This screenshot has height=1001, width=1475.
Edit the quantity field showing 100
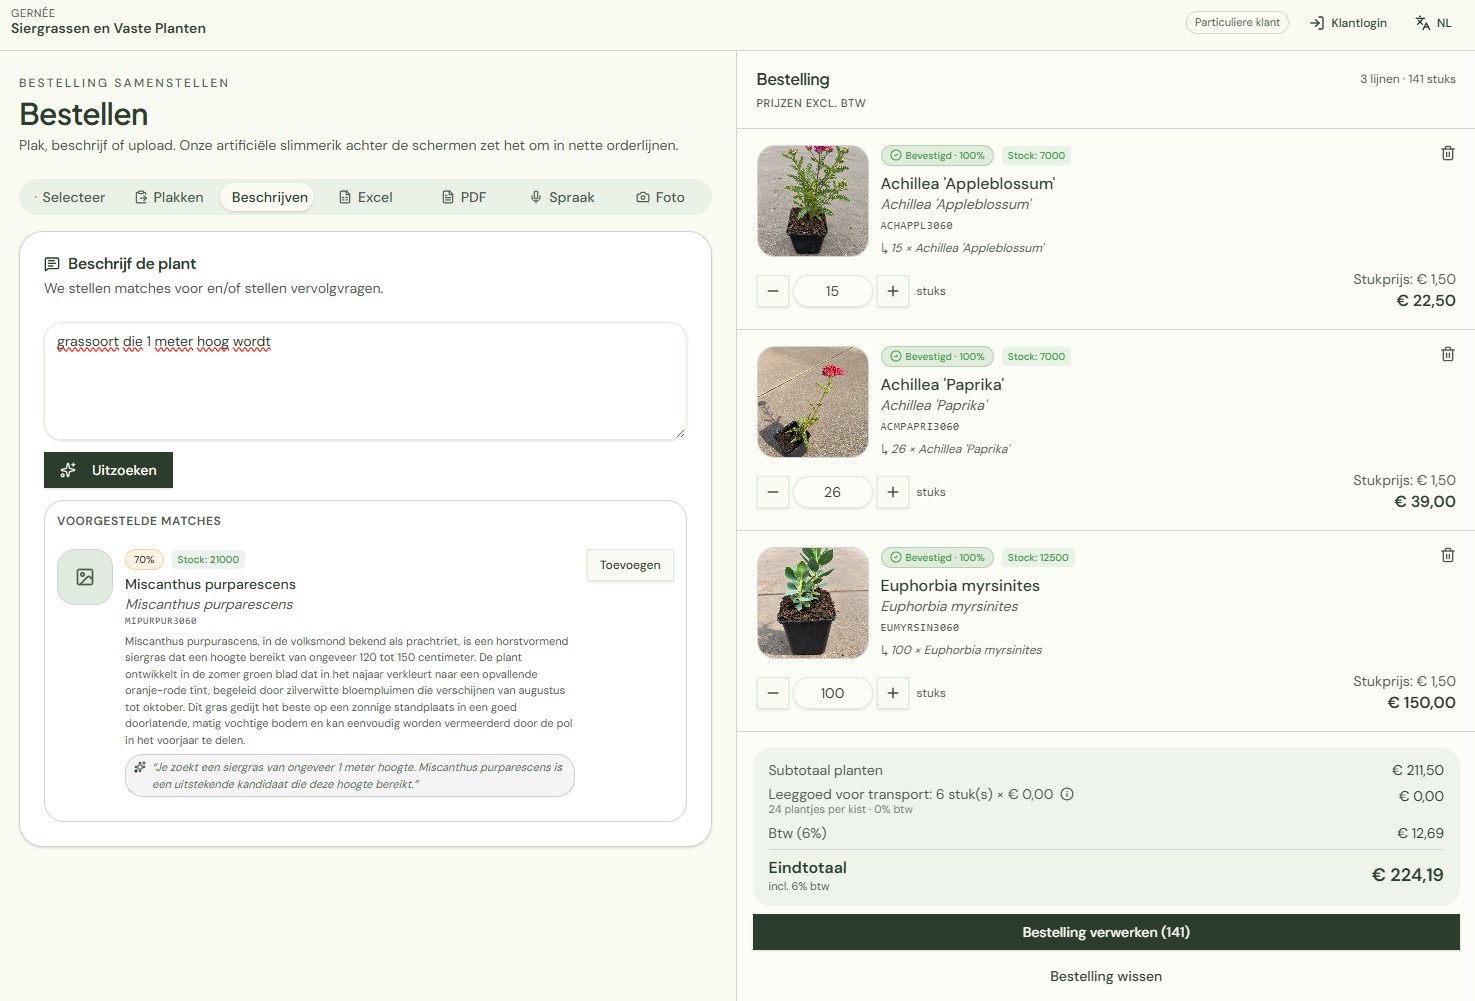(832, 693)
